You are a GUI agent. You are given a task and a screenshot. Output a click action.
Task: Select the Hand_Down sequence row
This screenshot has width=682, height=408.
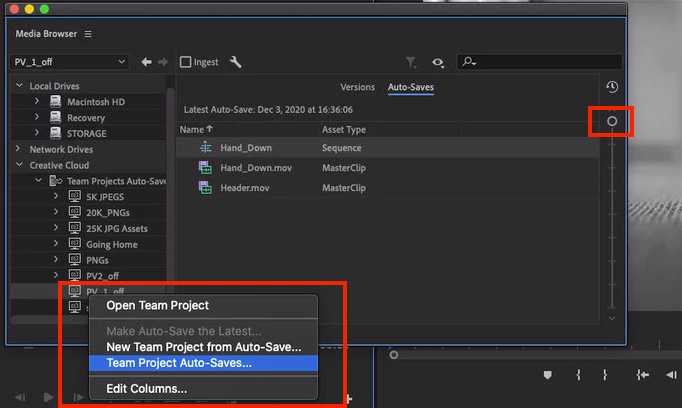(387, 148)
